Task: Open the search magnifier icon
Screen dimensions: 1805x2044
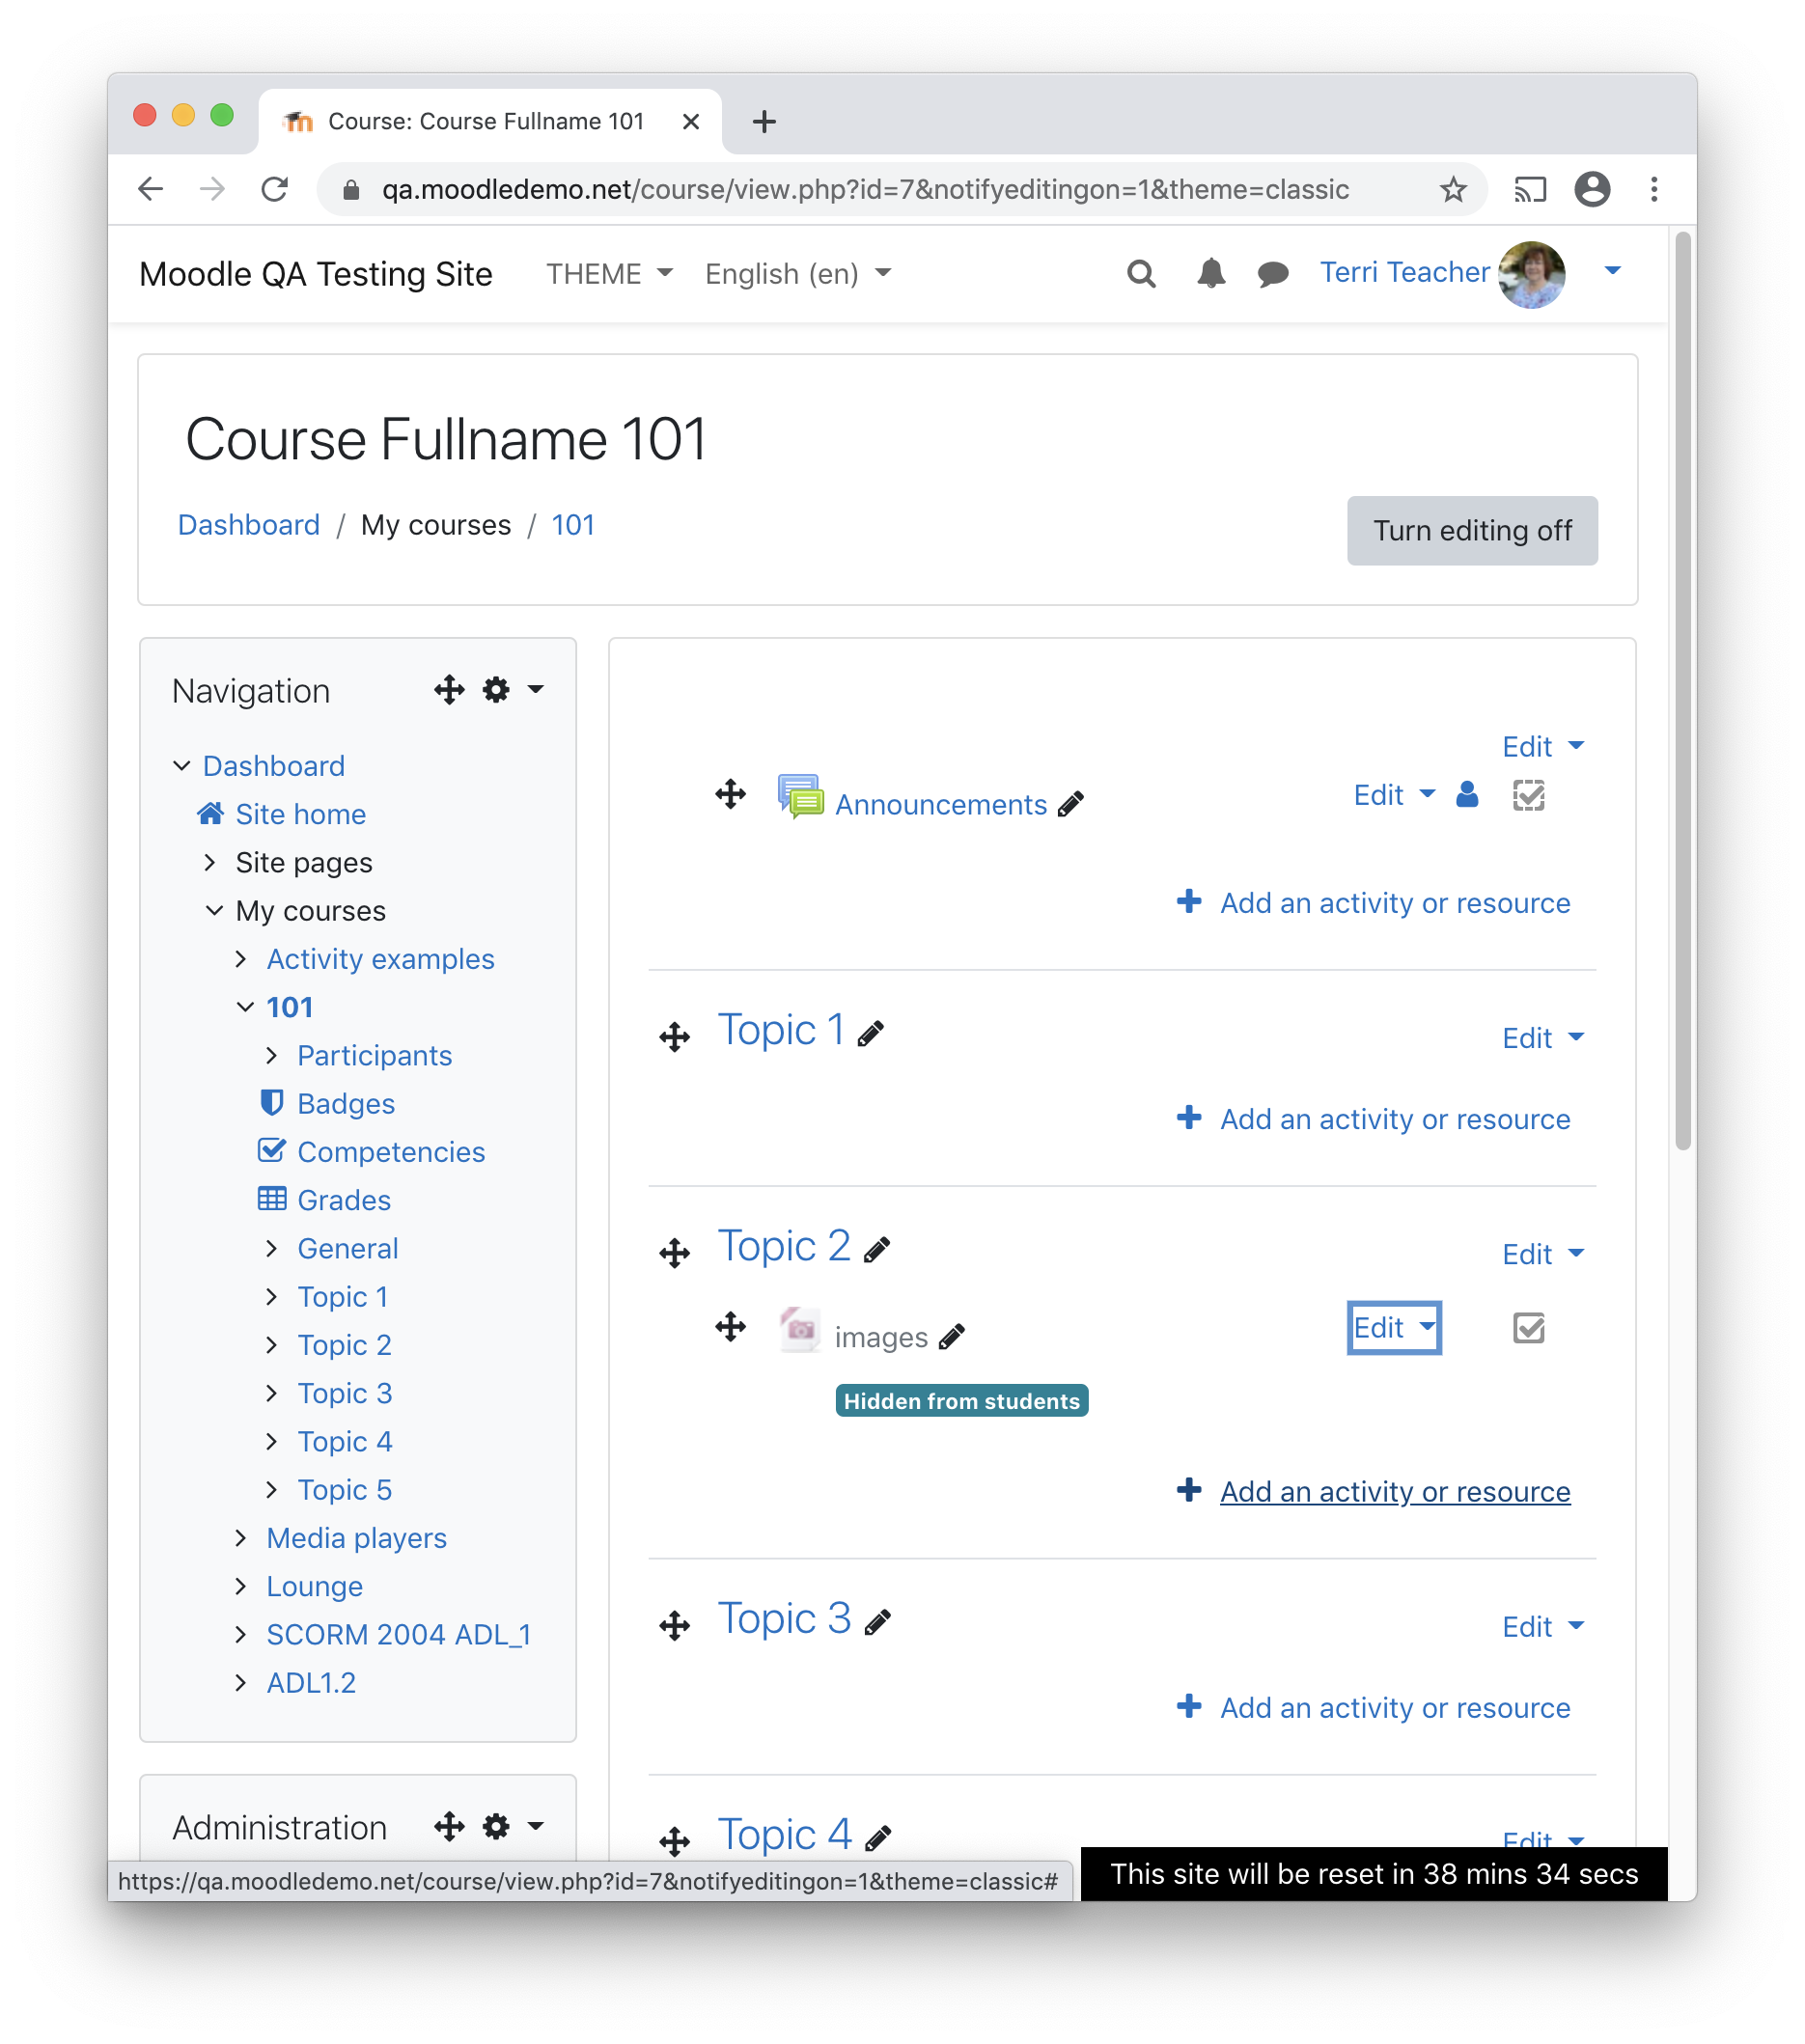Action: click(x=1141, y=273)
